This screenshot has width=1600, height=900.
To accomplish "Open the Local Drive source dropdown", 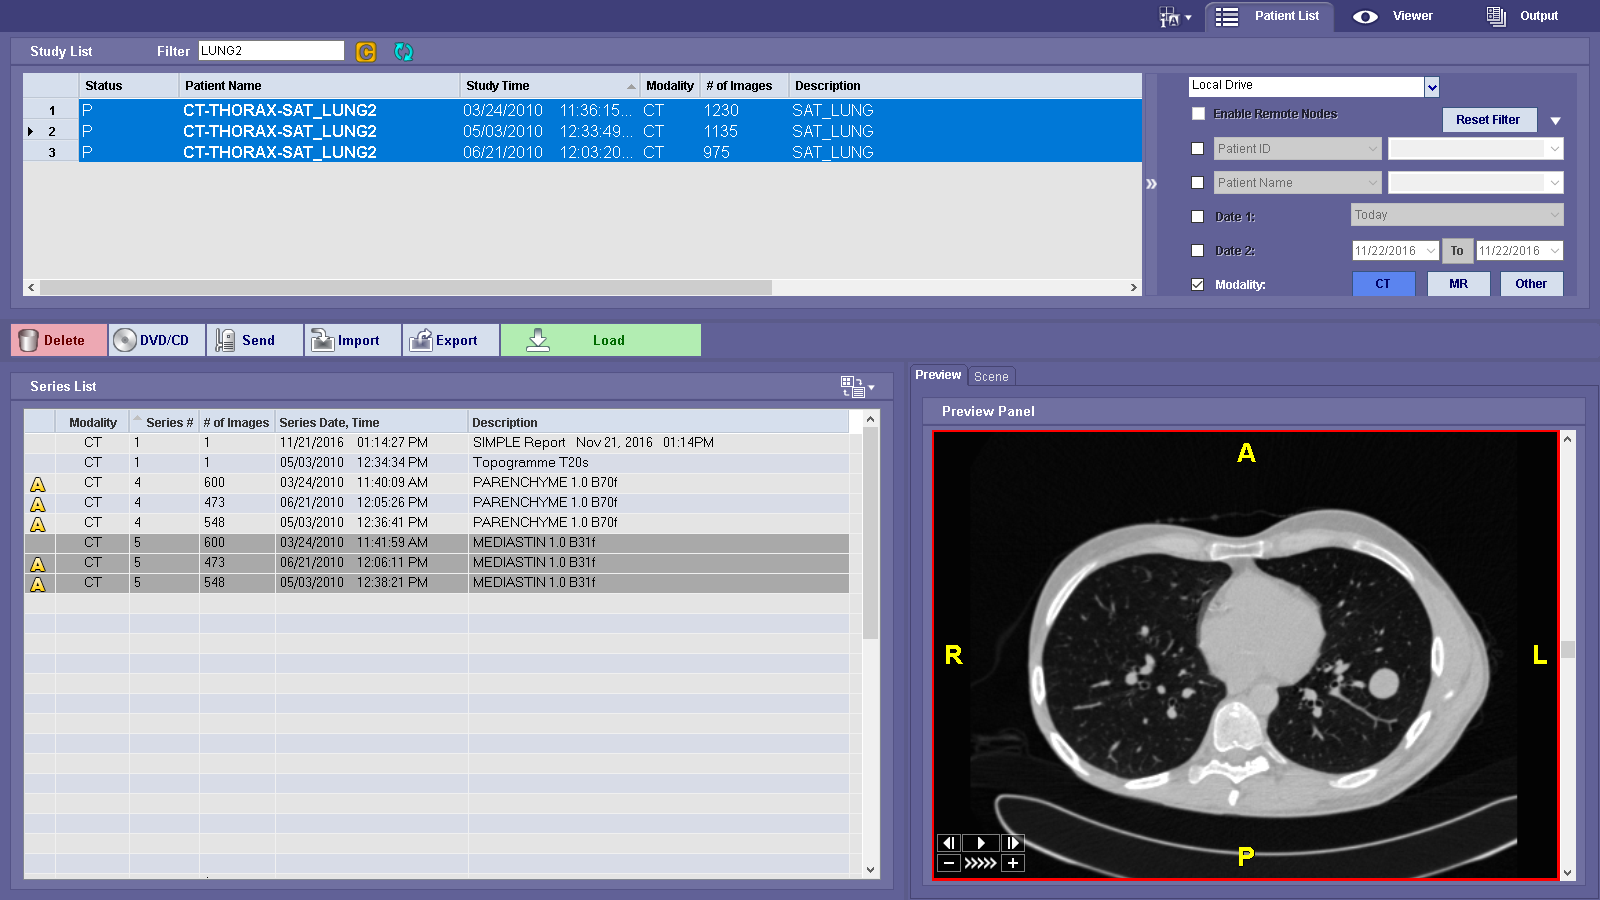I will point(1431,87).
